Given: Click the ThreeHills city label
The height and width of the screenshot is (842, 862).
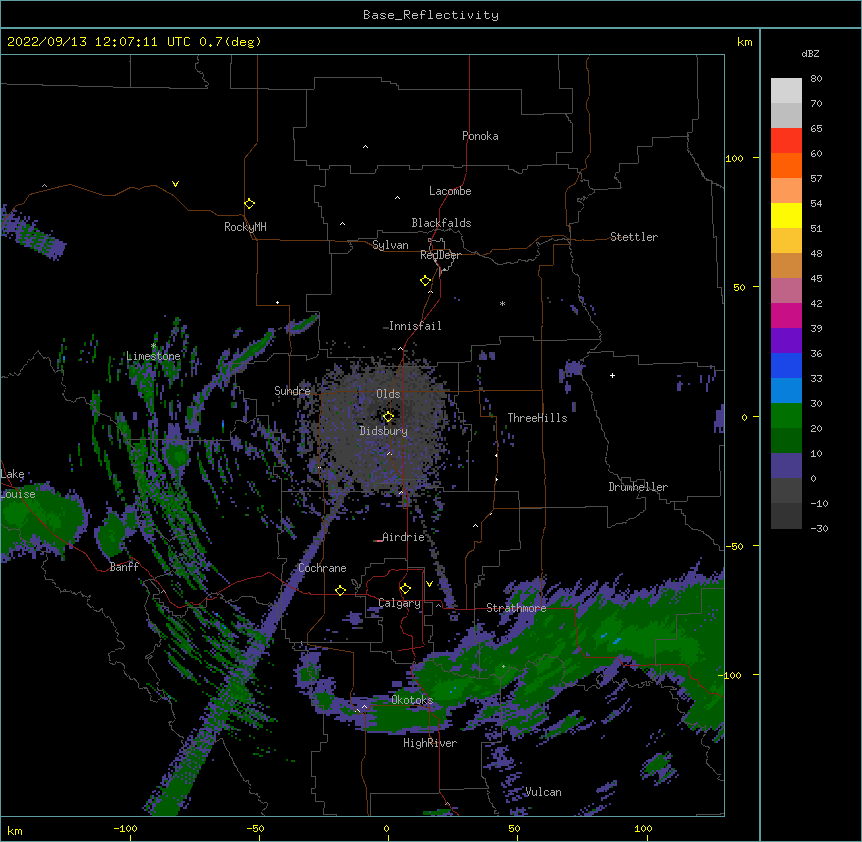Looking at the screenshot, I should click(x=537, y=418).
